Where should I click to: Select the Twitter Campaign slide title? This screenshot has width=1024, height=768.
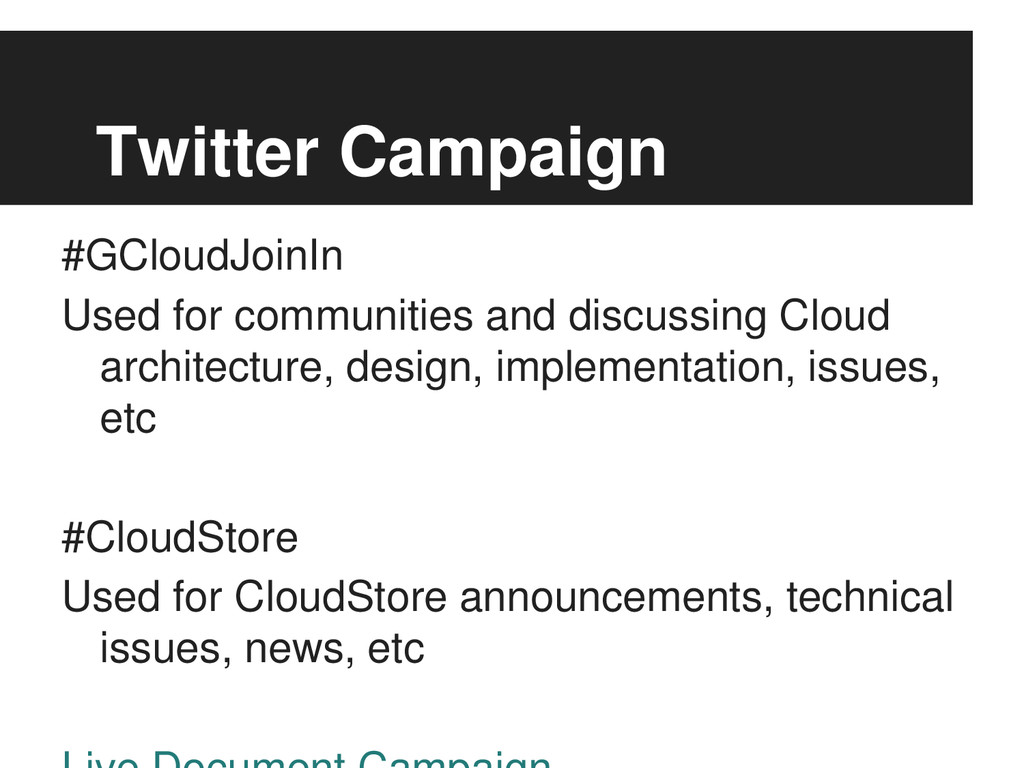coord(381,152)
